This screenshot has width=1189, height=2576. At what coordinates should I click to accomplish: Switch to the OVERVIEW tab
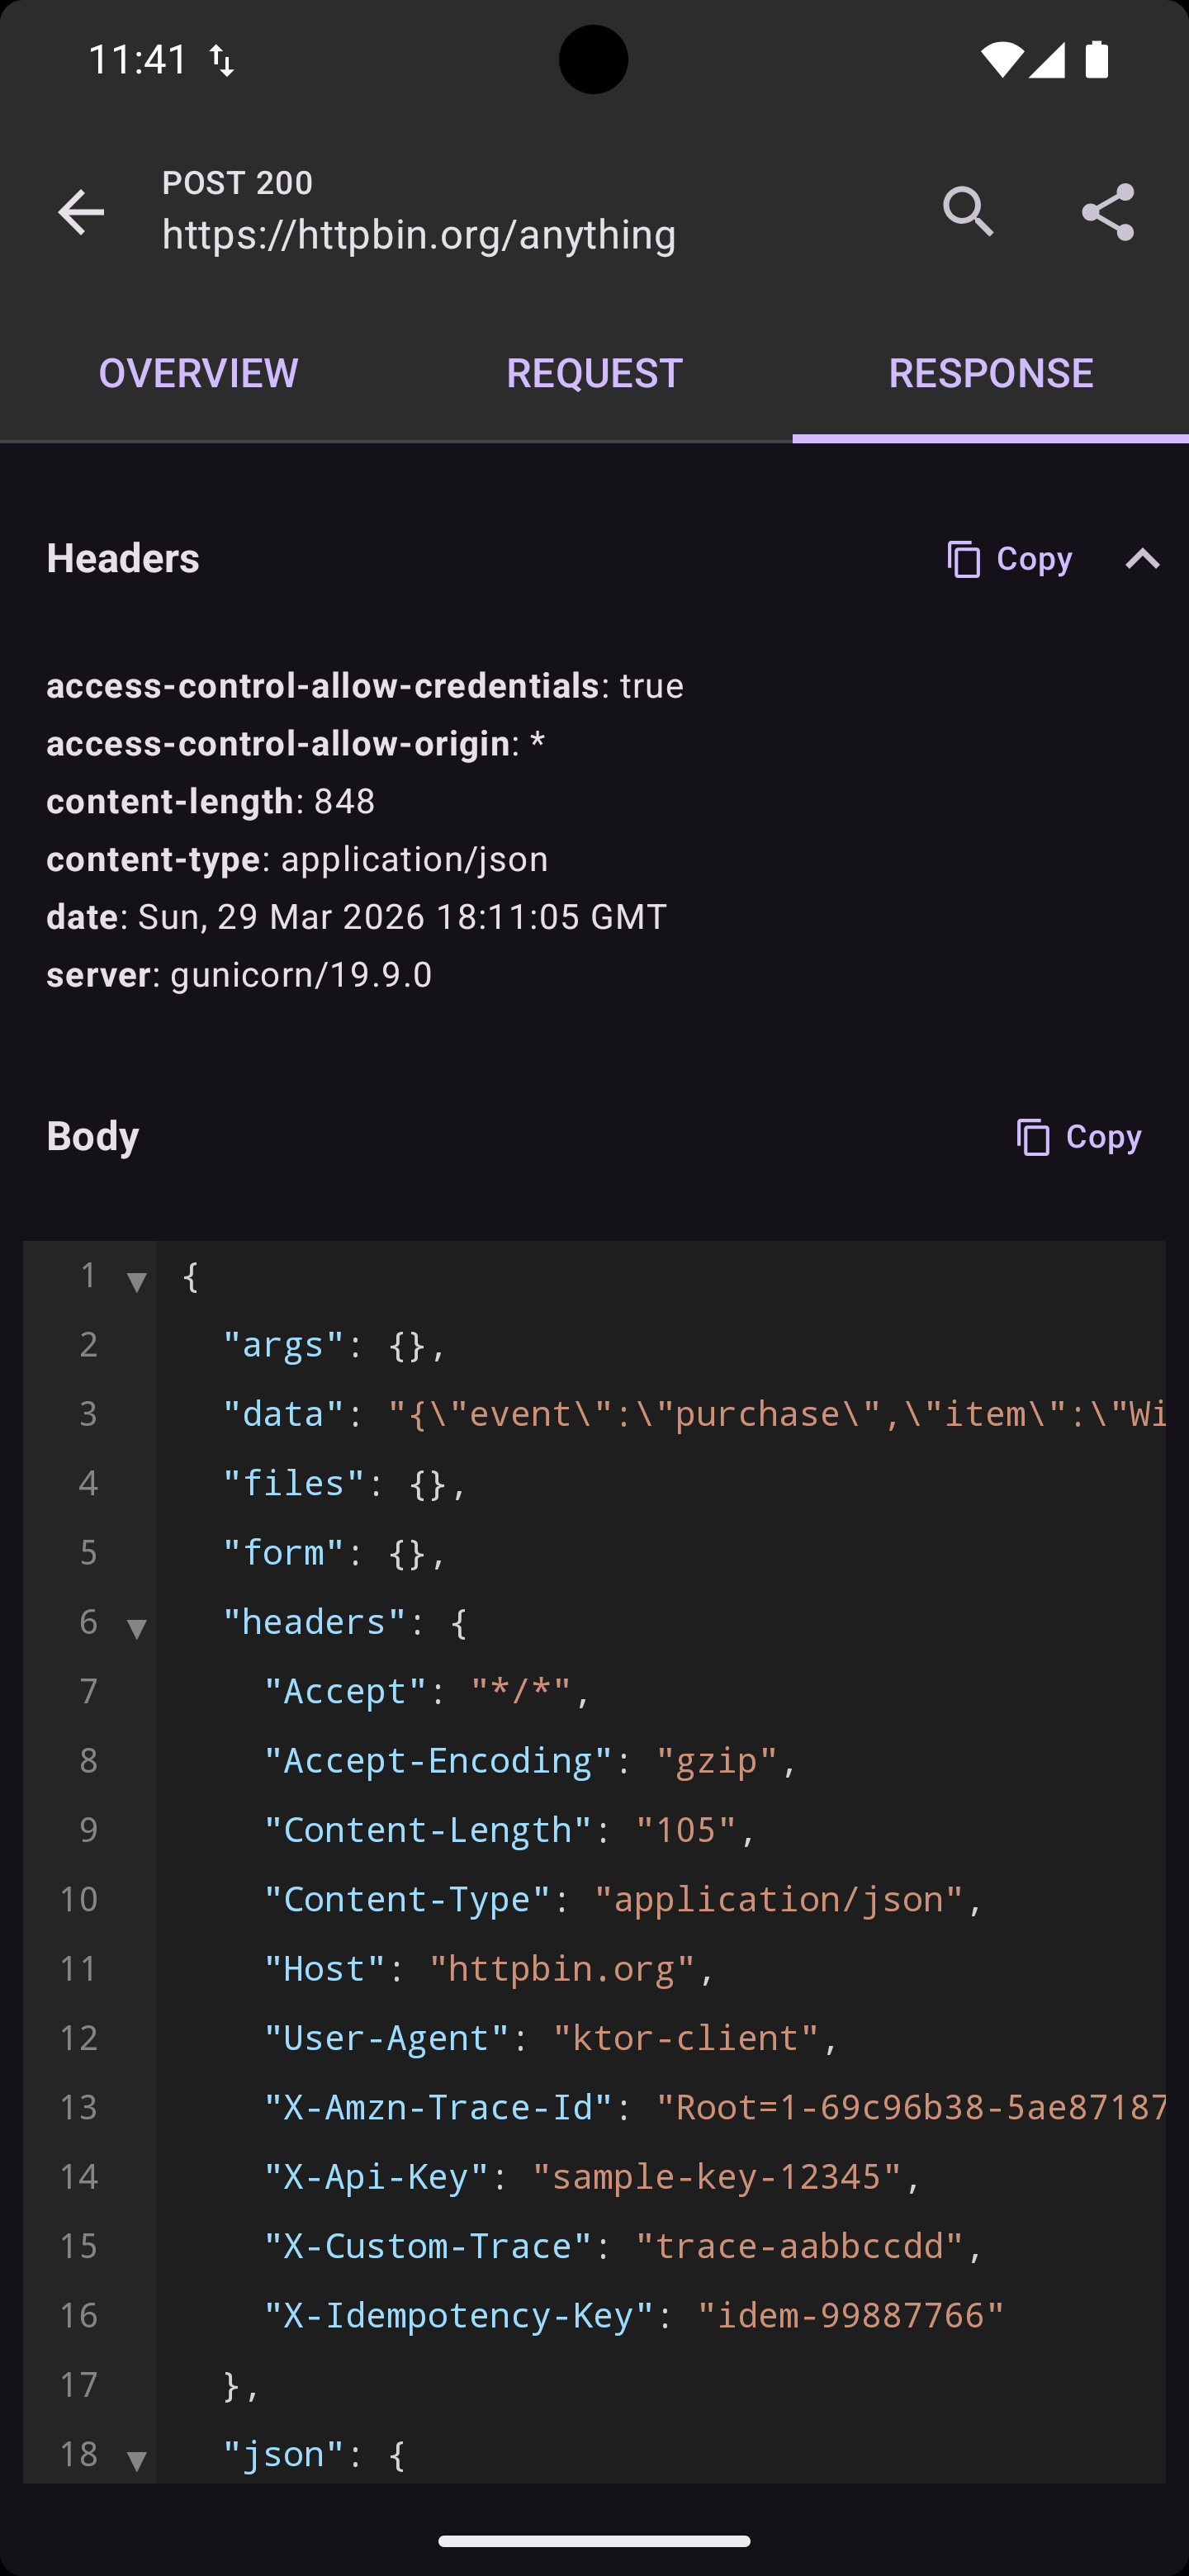tap(197, 373)
